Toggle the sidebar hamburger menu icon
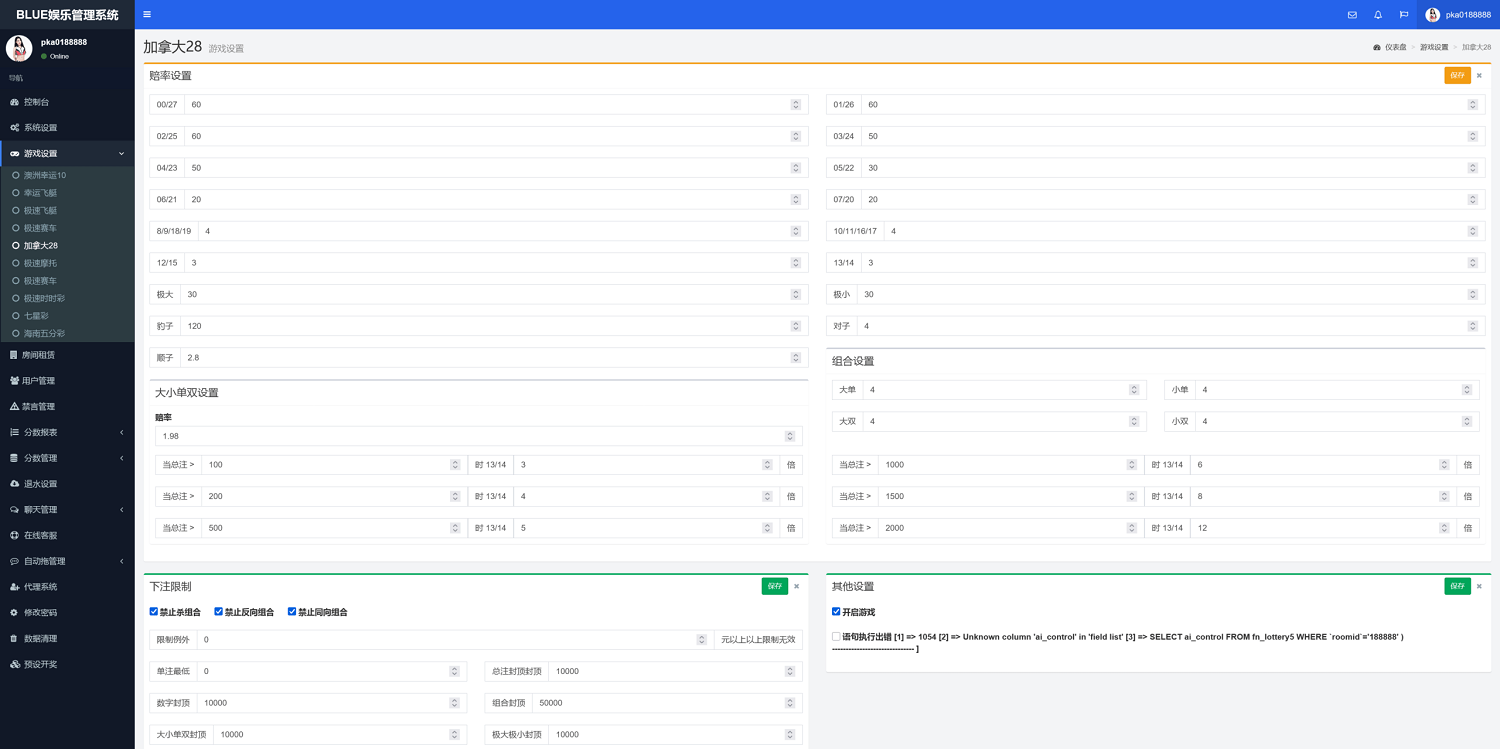The width and height of the screenshot is (1500, 749). point(147,15)
